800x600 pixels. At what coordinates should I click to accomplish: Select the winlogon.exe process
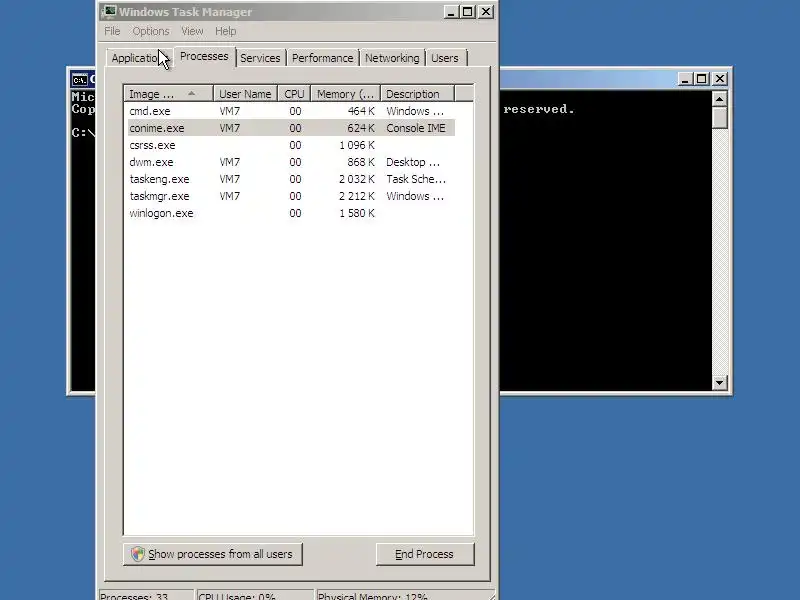(291, 213)
